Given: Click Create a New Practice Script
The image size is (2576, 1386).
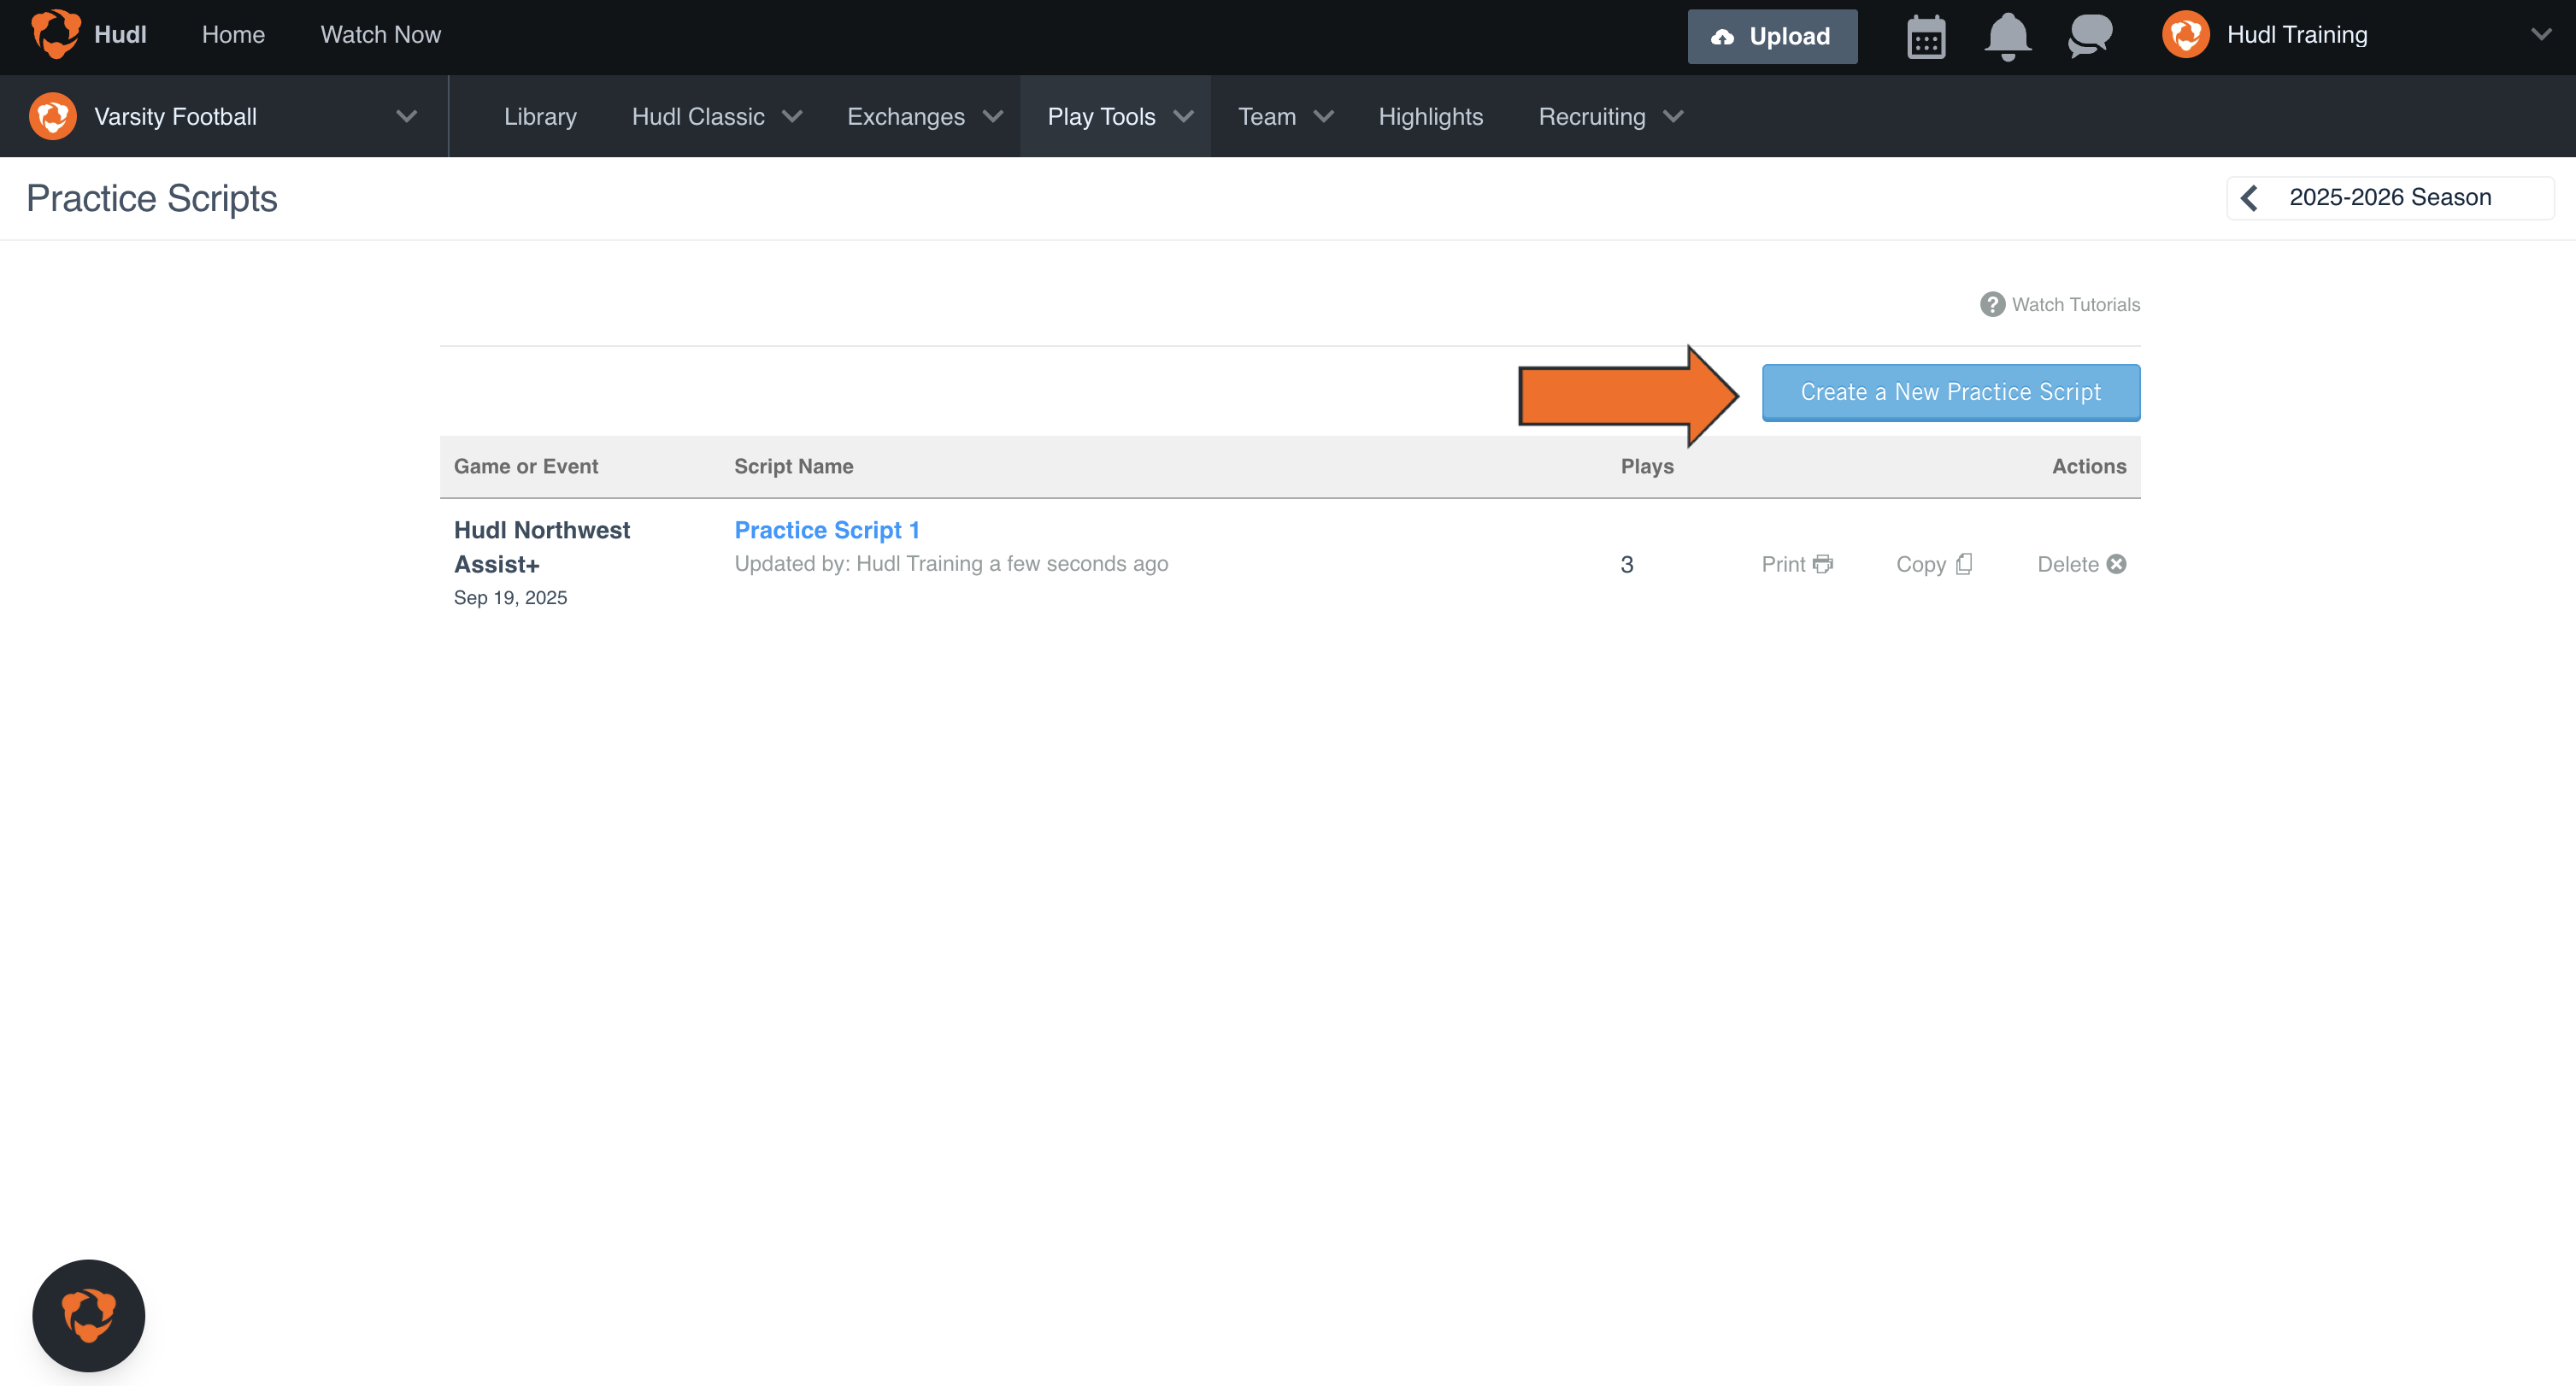Looking at the screenshot, I should [x=1950, y=392].
